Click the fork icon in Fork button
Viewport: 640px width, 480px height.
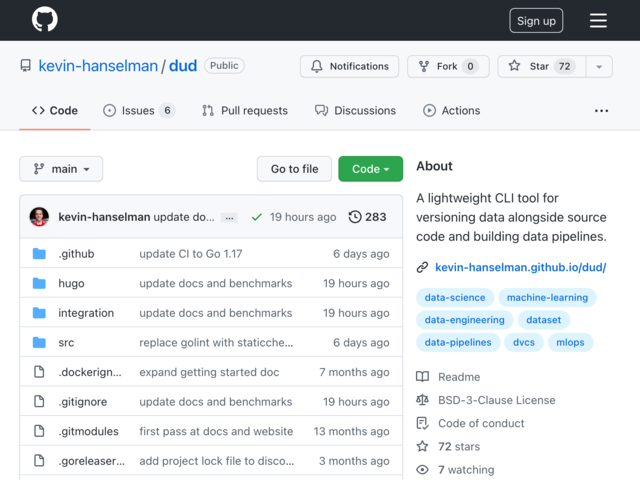[424, 66]
